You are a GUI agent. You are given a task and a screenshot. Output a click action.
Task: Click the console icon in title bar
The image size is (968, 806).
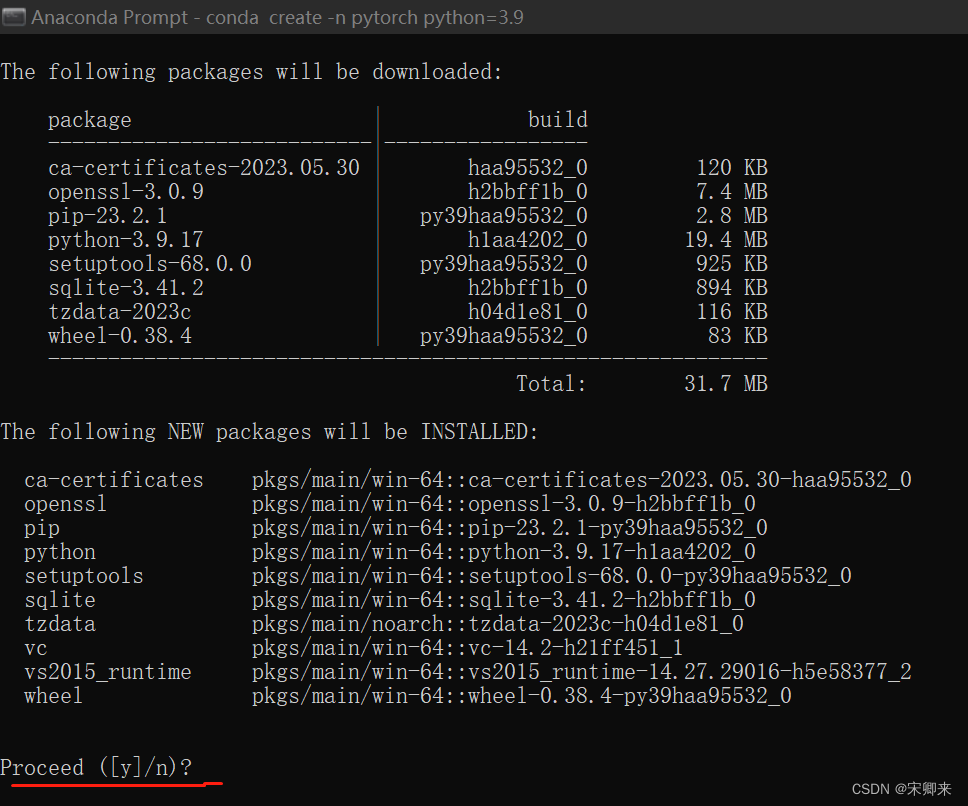(14, 16)
